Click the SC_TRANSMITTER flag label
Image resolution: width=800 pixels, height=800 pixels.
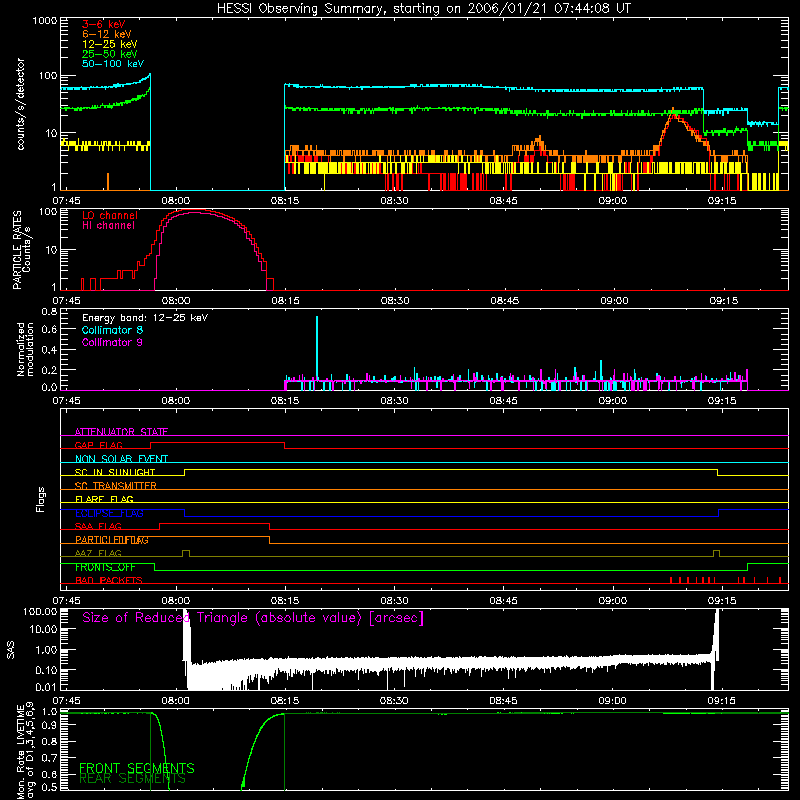115,485
